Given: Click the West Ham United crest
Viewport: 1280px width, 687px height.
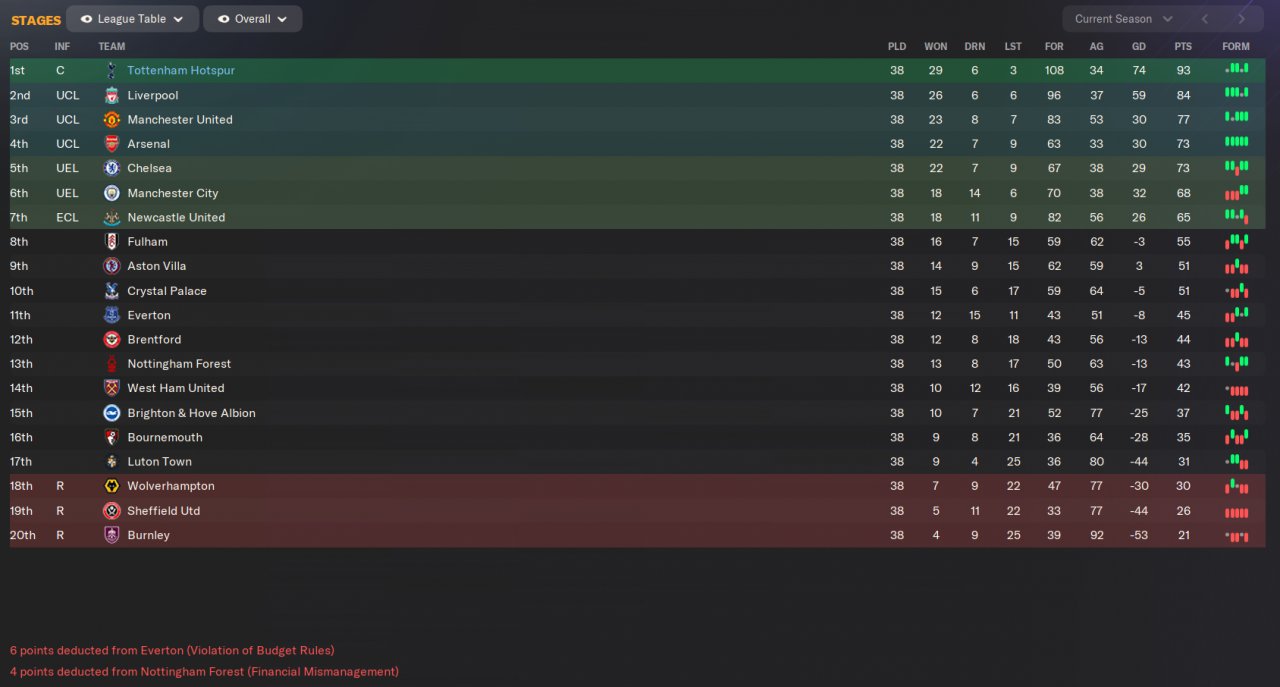Looking at the screenshot, I should [x=111, y=388].
